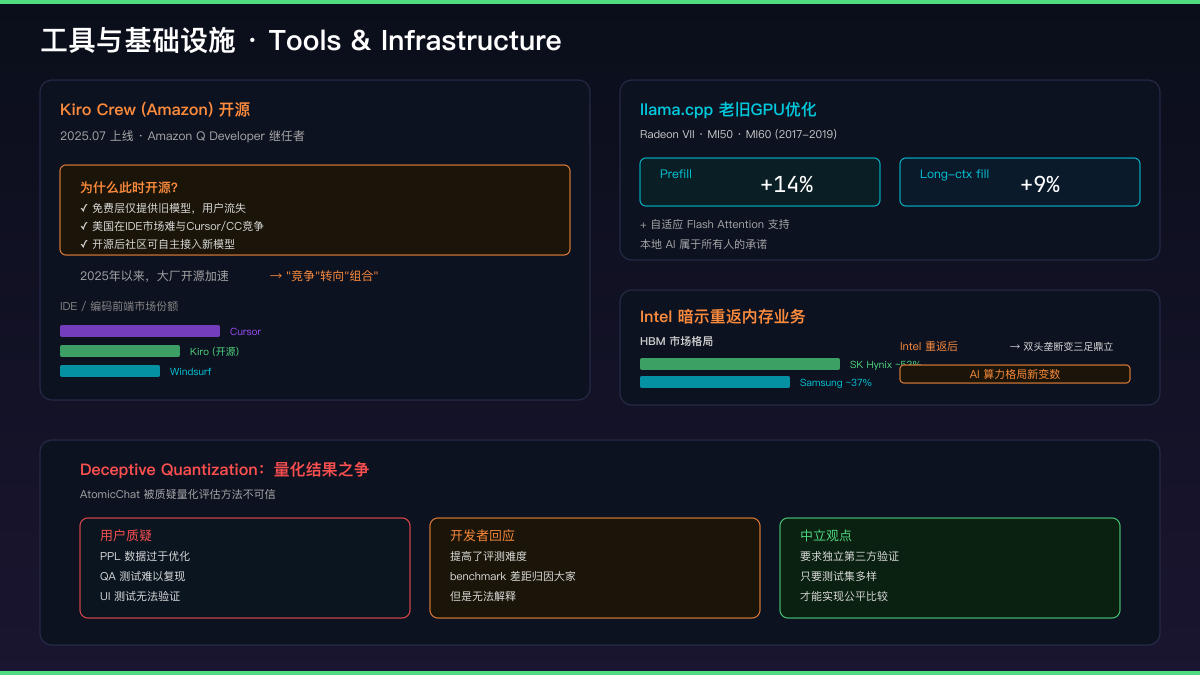Viewport: 1200px width, 675px height.
Task: Click the 'Prefill' metric label
Action: click(676, 174)
